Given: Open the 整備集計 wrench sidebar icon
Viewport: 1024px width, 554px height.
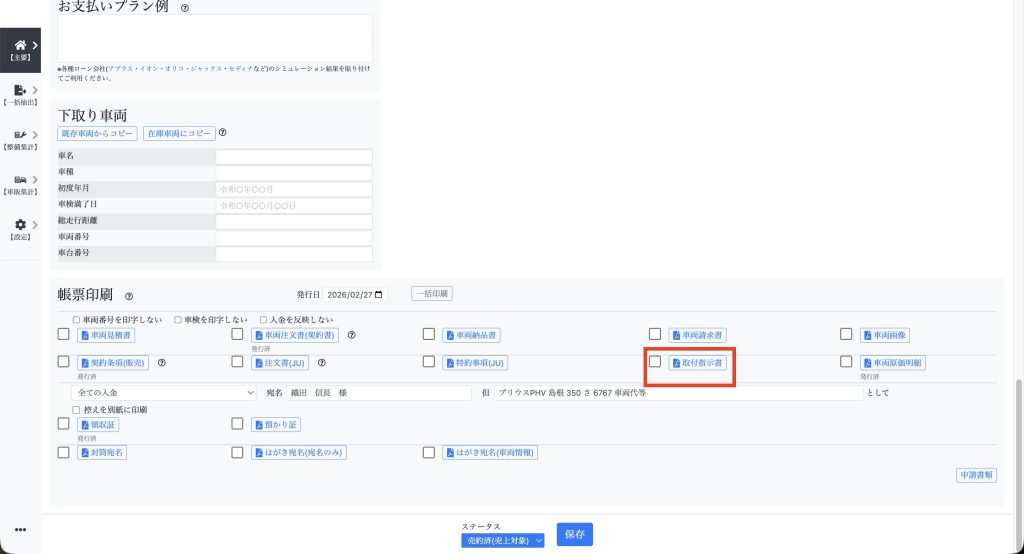Looking at the screenshot, I should coord(20,136).
